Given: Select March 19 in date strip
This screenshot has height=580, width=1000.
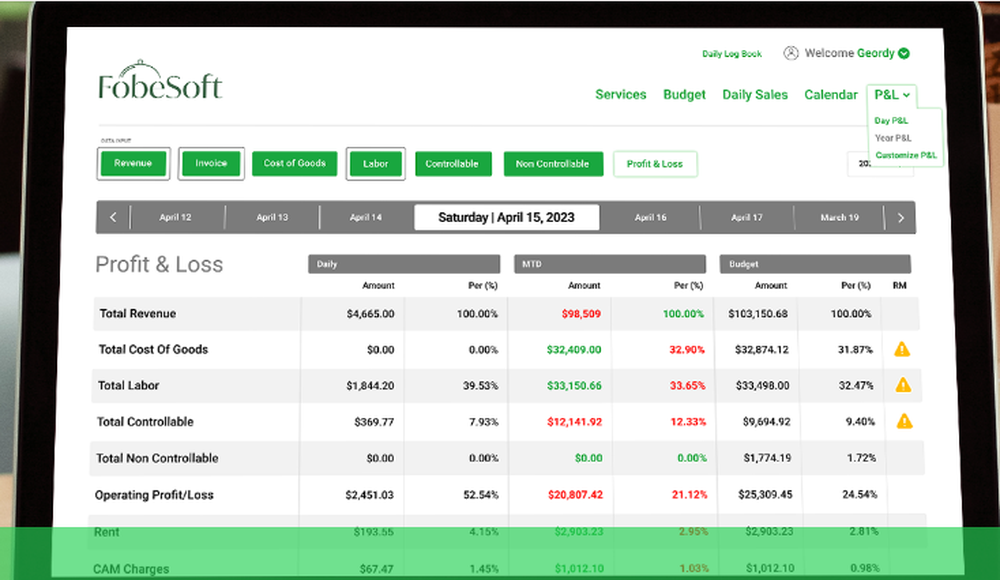Looking at the screenshot, I should [839, 217].
